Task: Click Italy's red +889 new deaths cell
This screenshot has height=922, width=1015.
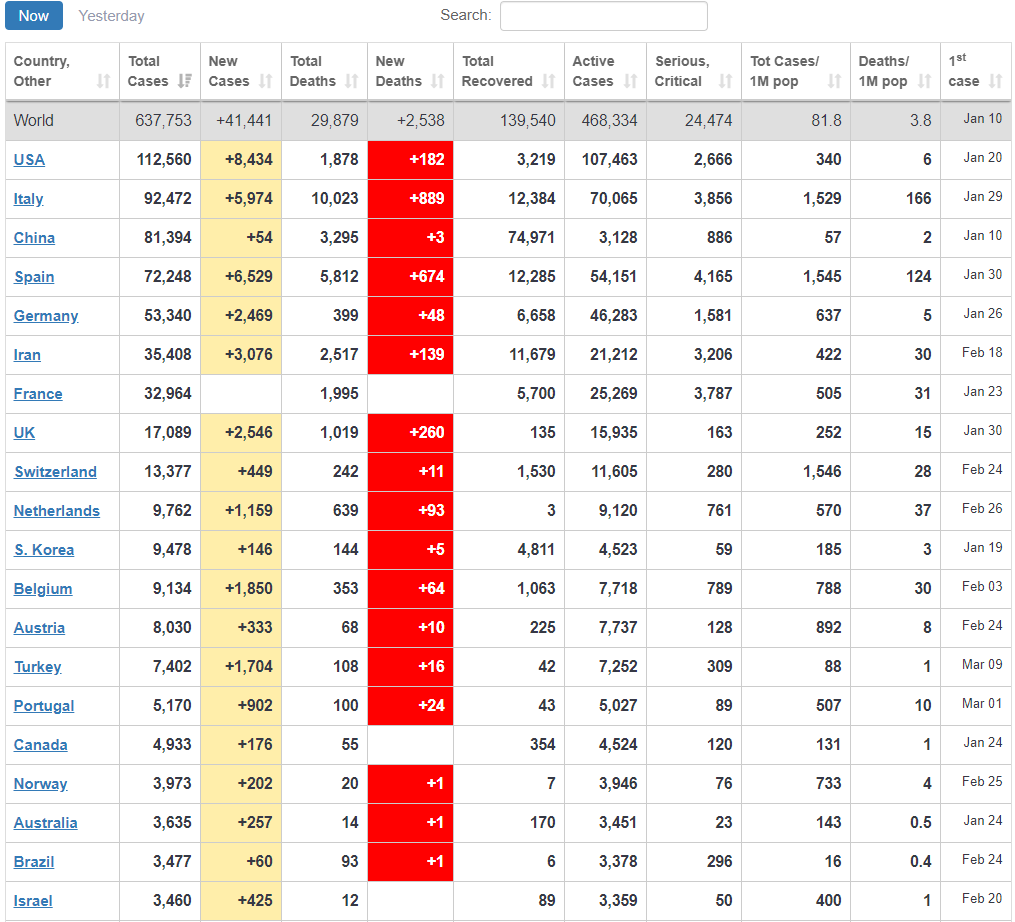Action: [x=410, y=199]
